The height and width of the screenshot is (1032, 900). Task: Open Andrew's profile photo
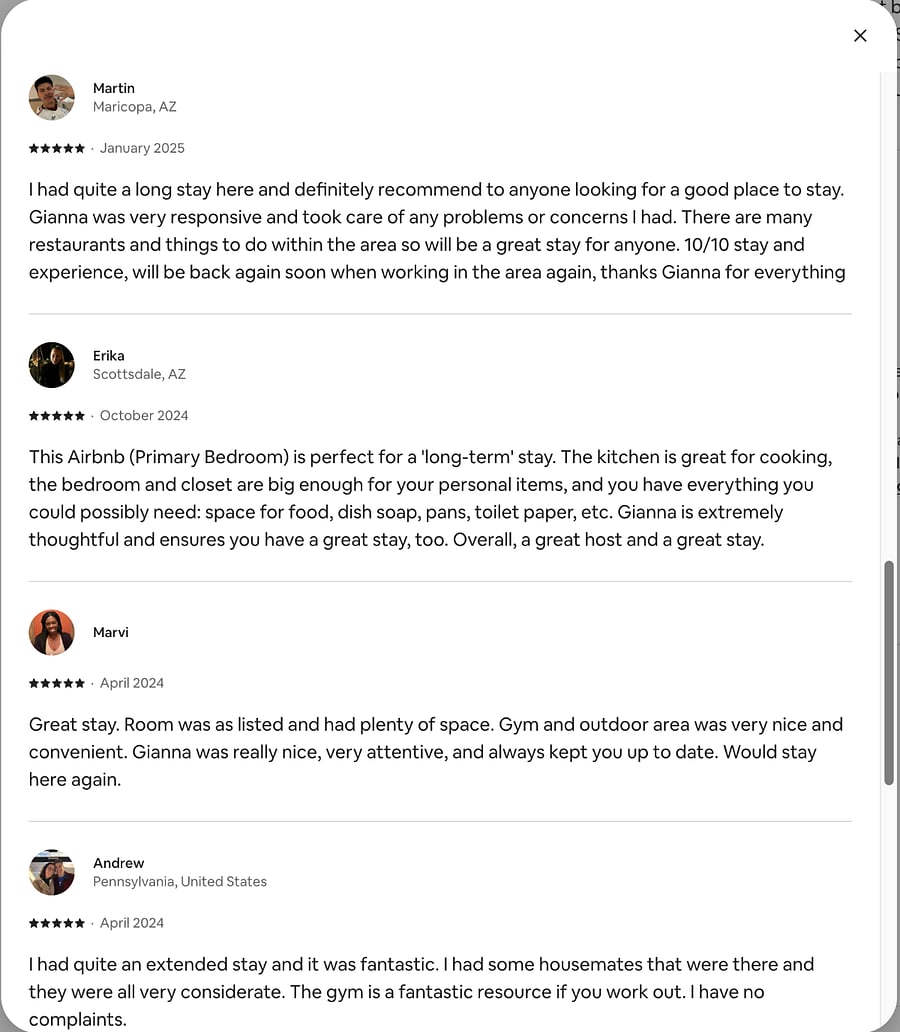(51, 872)
